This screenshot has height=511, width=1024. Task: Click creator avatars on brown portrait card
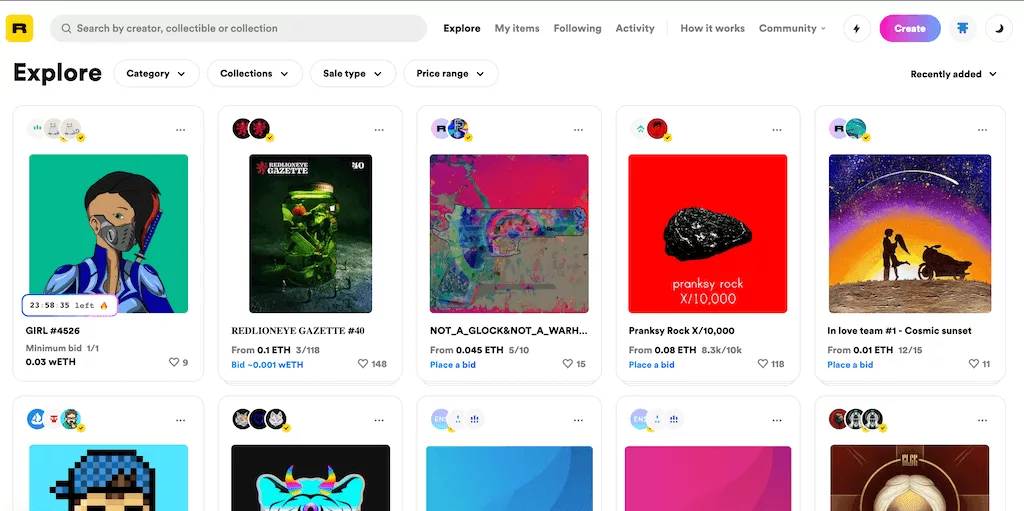click(x=857, y=420)
